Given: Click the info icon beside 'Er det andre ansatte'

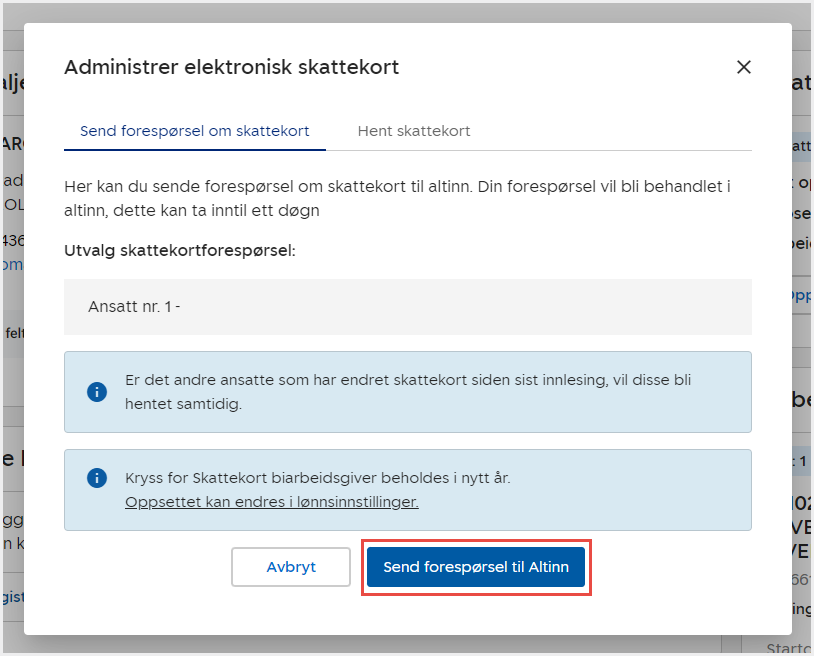Looking at the screenshot, I should click(97, 392).
